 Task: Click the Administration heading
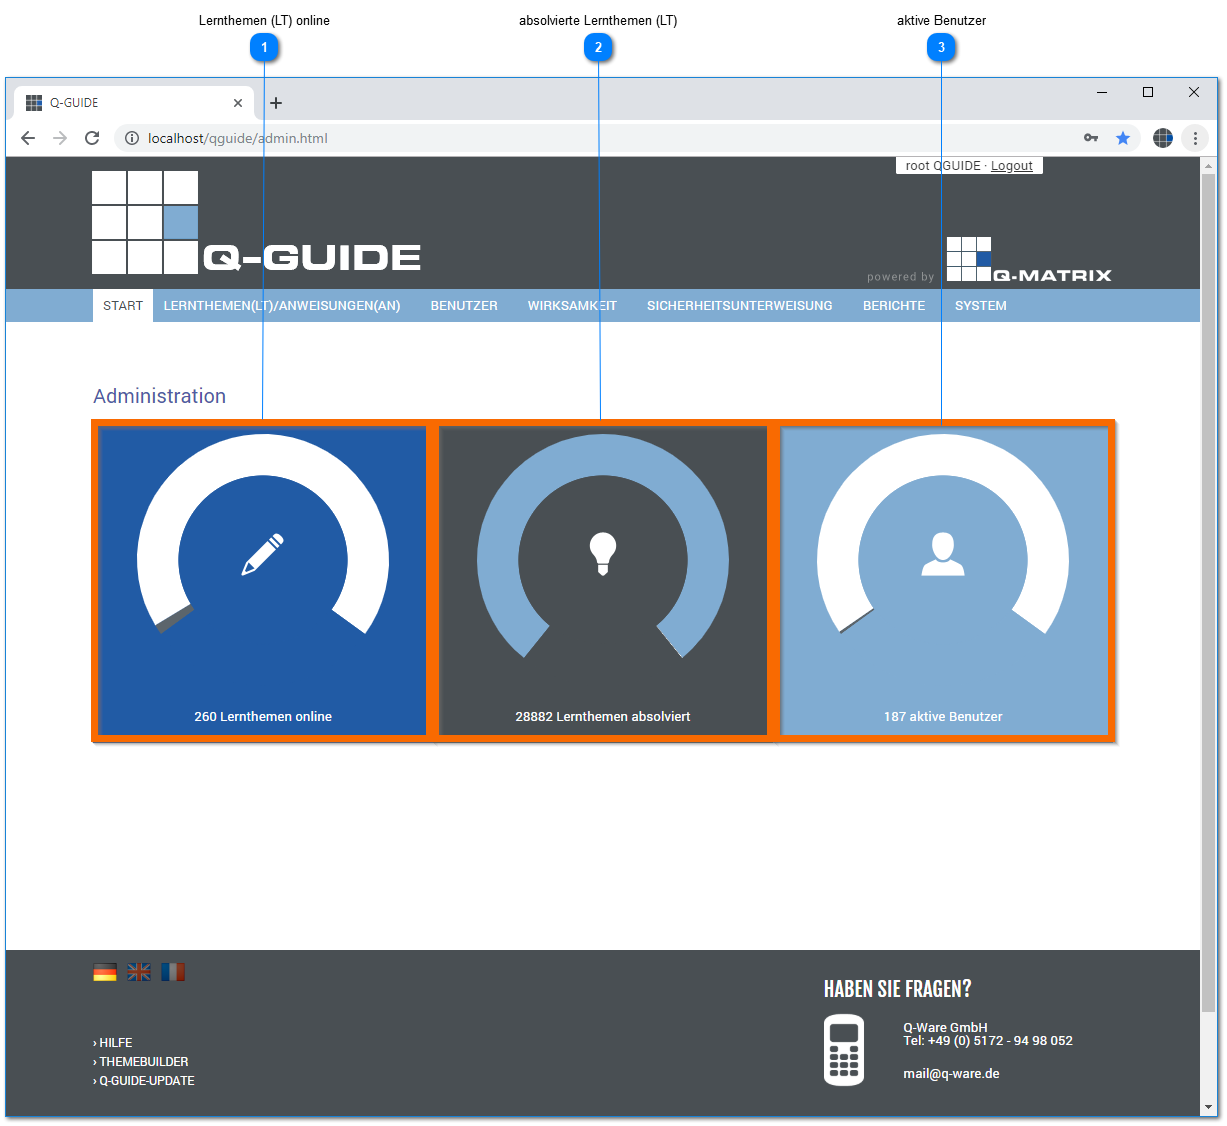pyautogui.click(x=160, y=396)
